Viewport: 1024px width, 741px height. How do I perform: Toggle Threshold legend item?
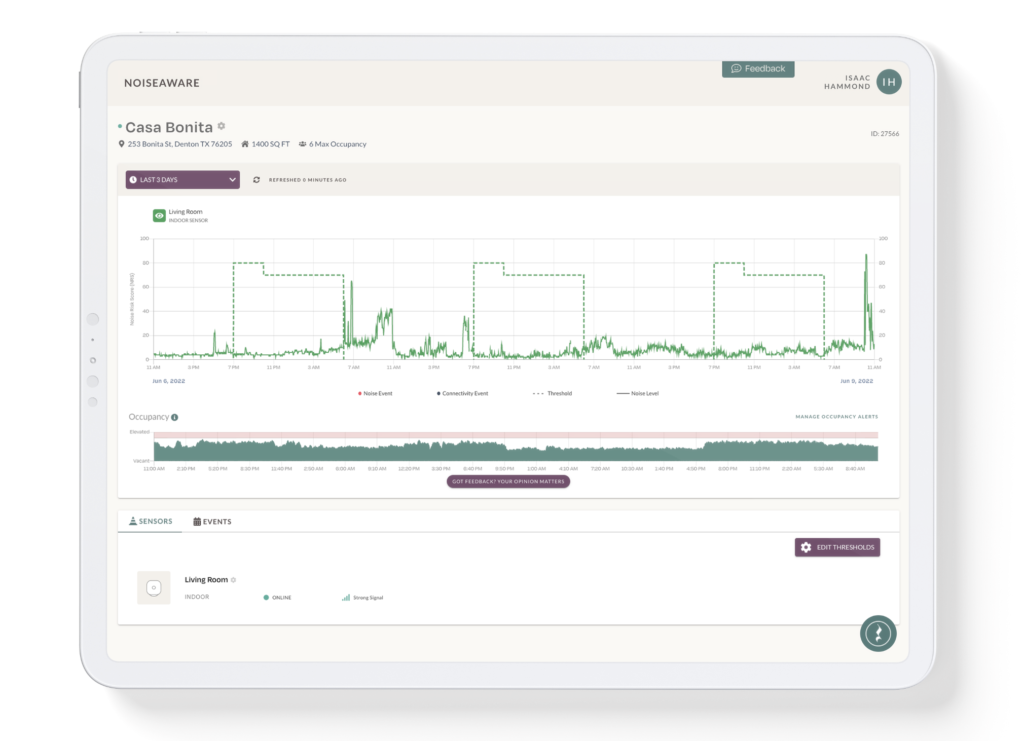552,394
